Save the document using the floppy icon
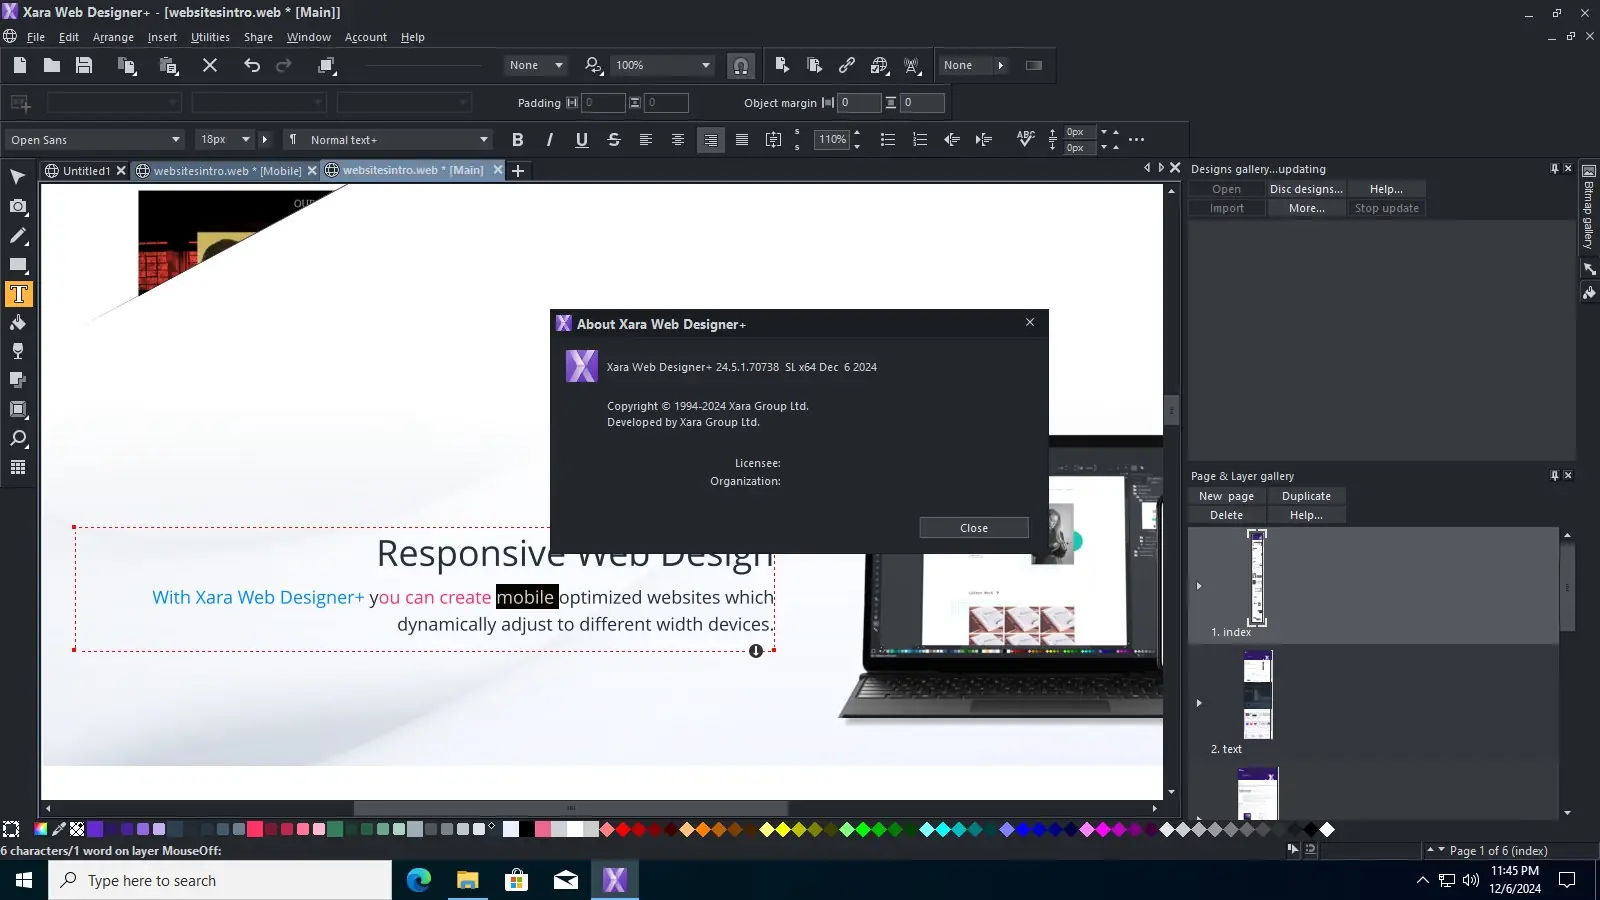1600x900 pixels. [x=84, y=65]
